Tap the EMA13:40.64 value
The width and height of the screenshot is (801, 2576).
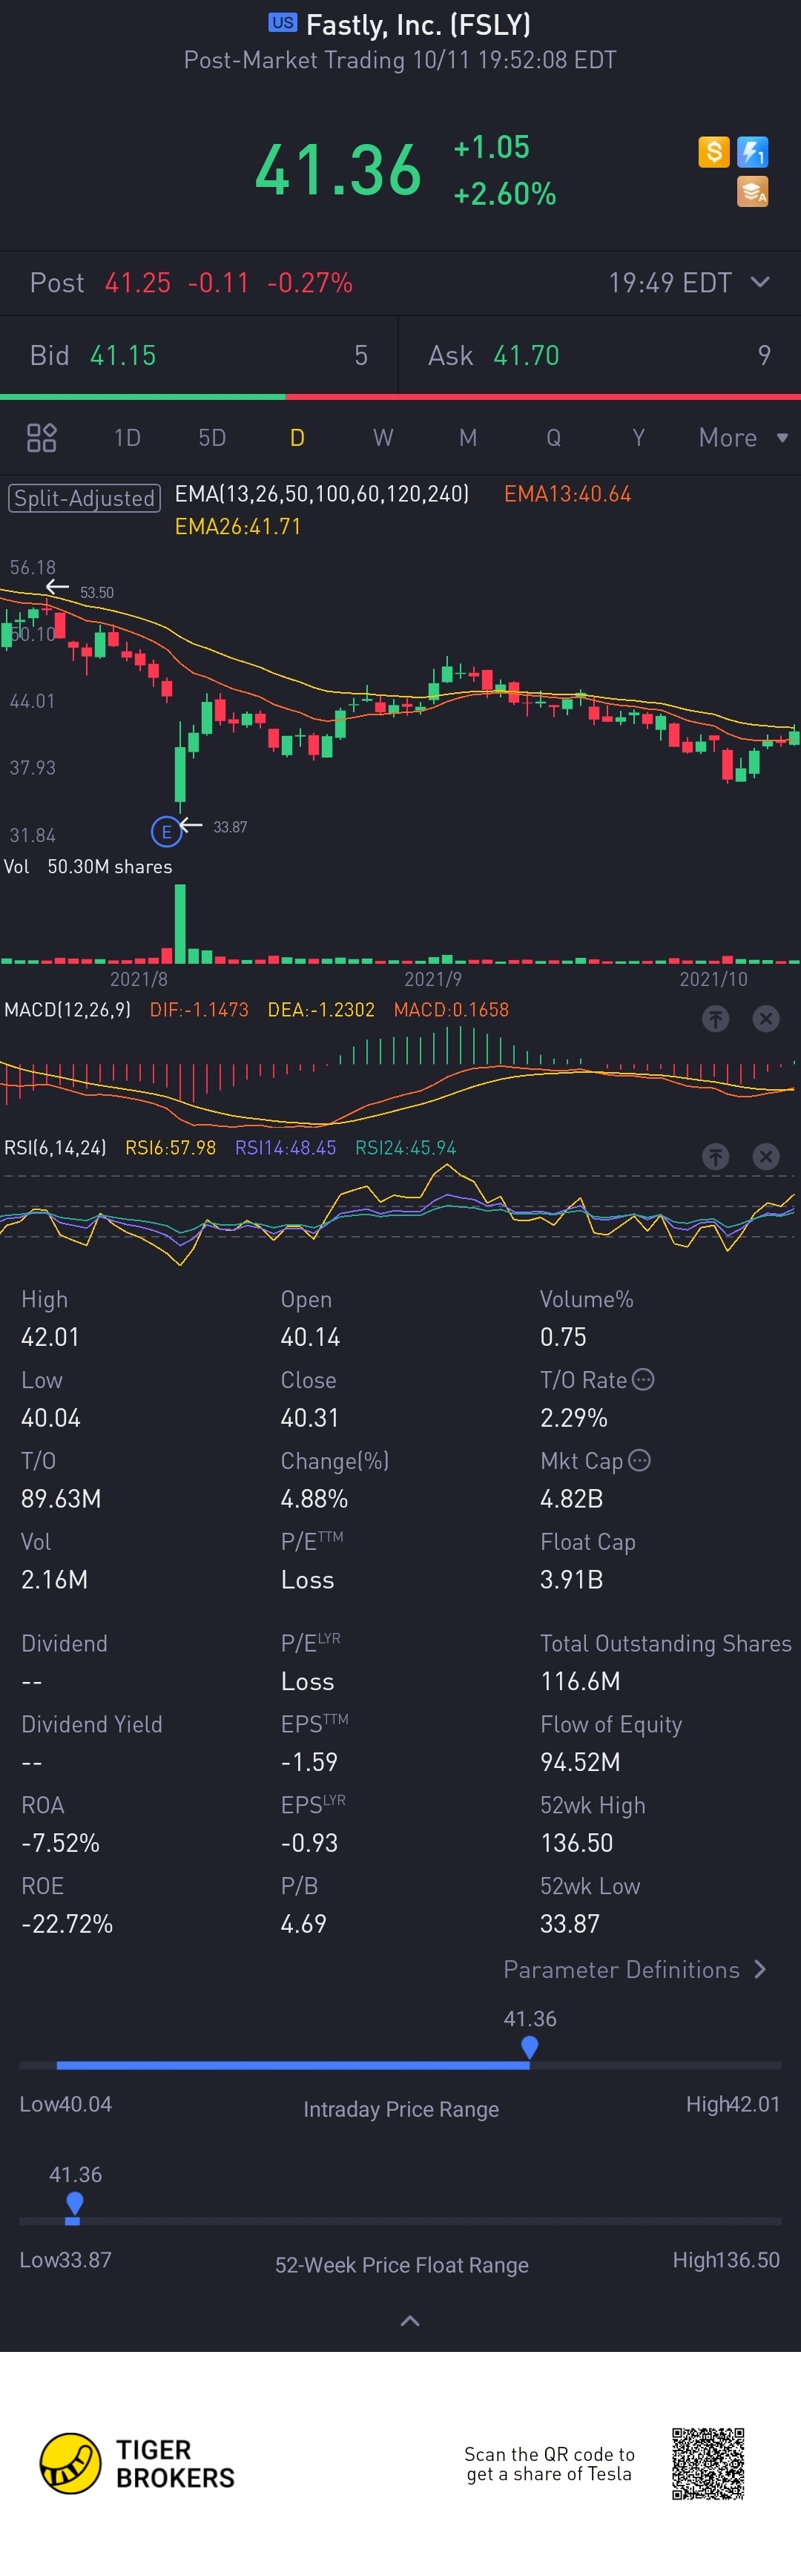(567, 494)
